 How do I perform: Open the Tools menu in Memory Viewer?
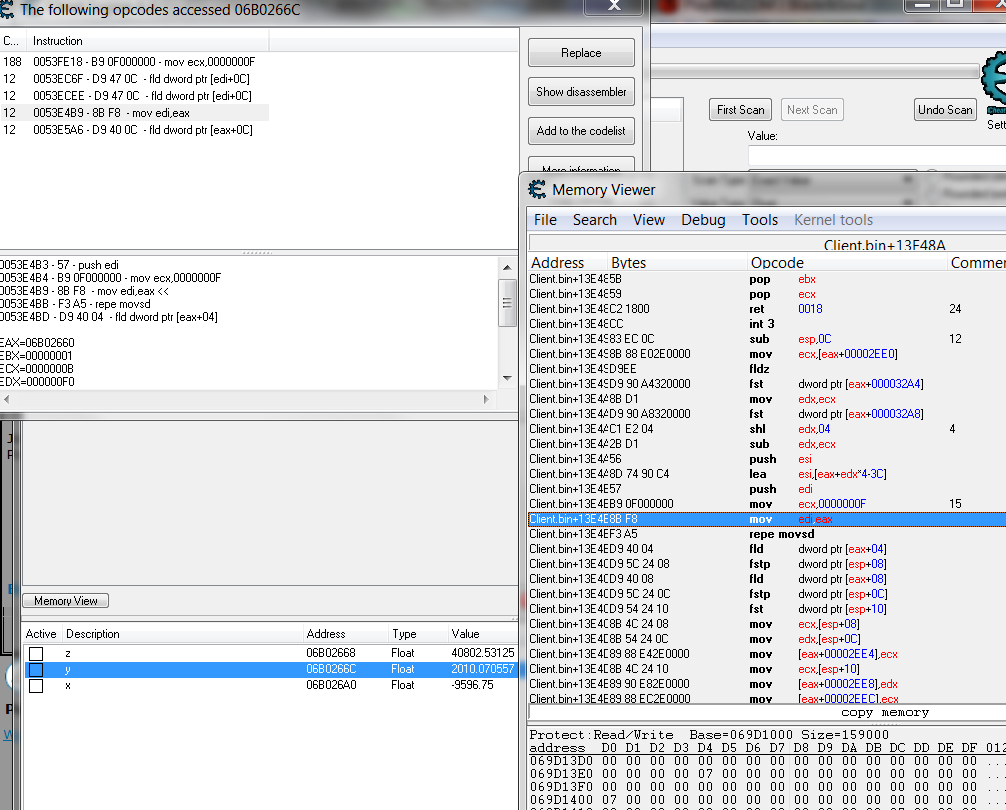pos(759,220)
